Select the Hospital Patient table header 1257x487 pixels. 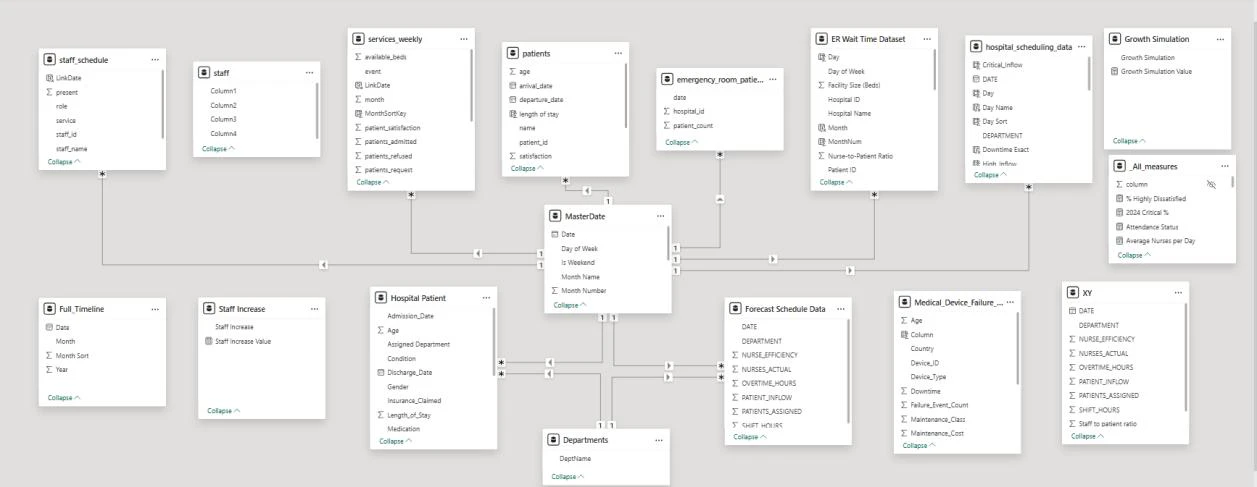click(434, 298)
